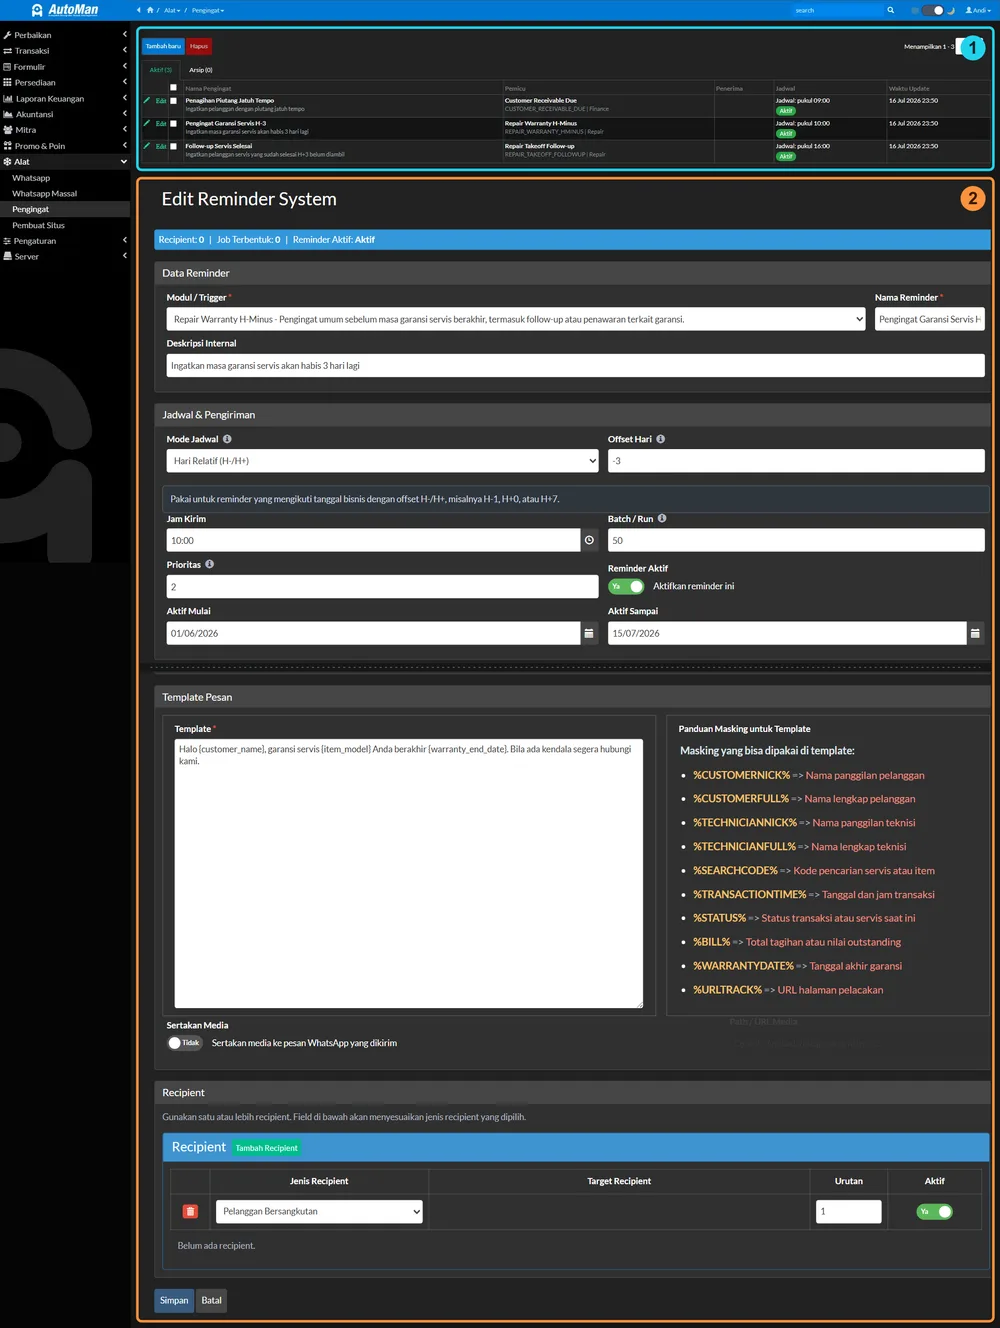Click the home icon in breadcrumb
The image size is (1000, 1328).
(150, 10)
